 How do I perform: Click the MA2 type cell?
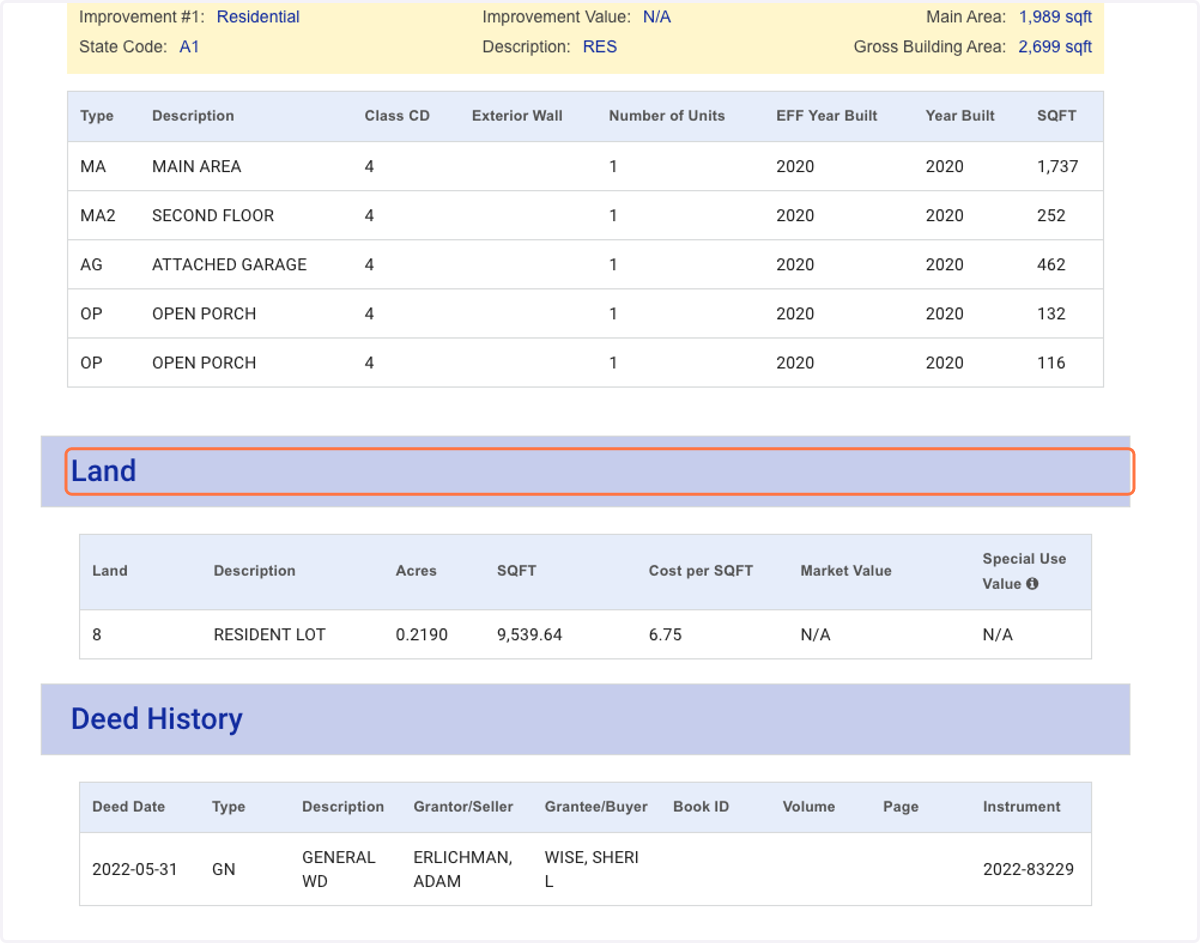point(98,216)
